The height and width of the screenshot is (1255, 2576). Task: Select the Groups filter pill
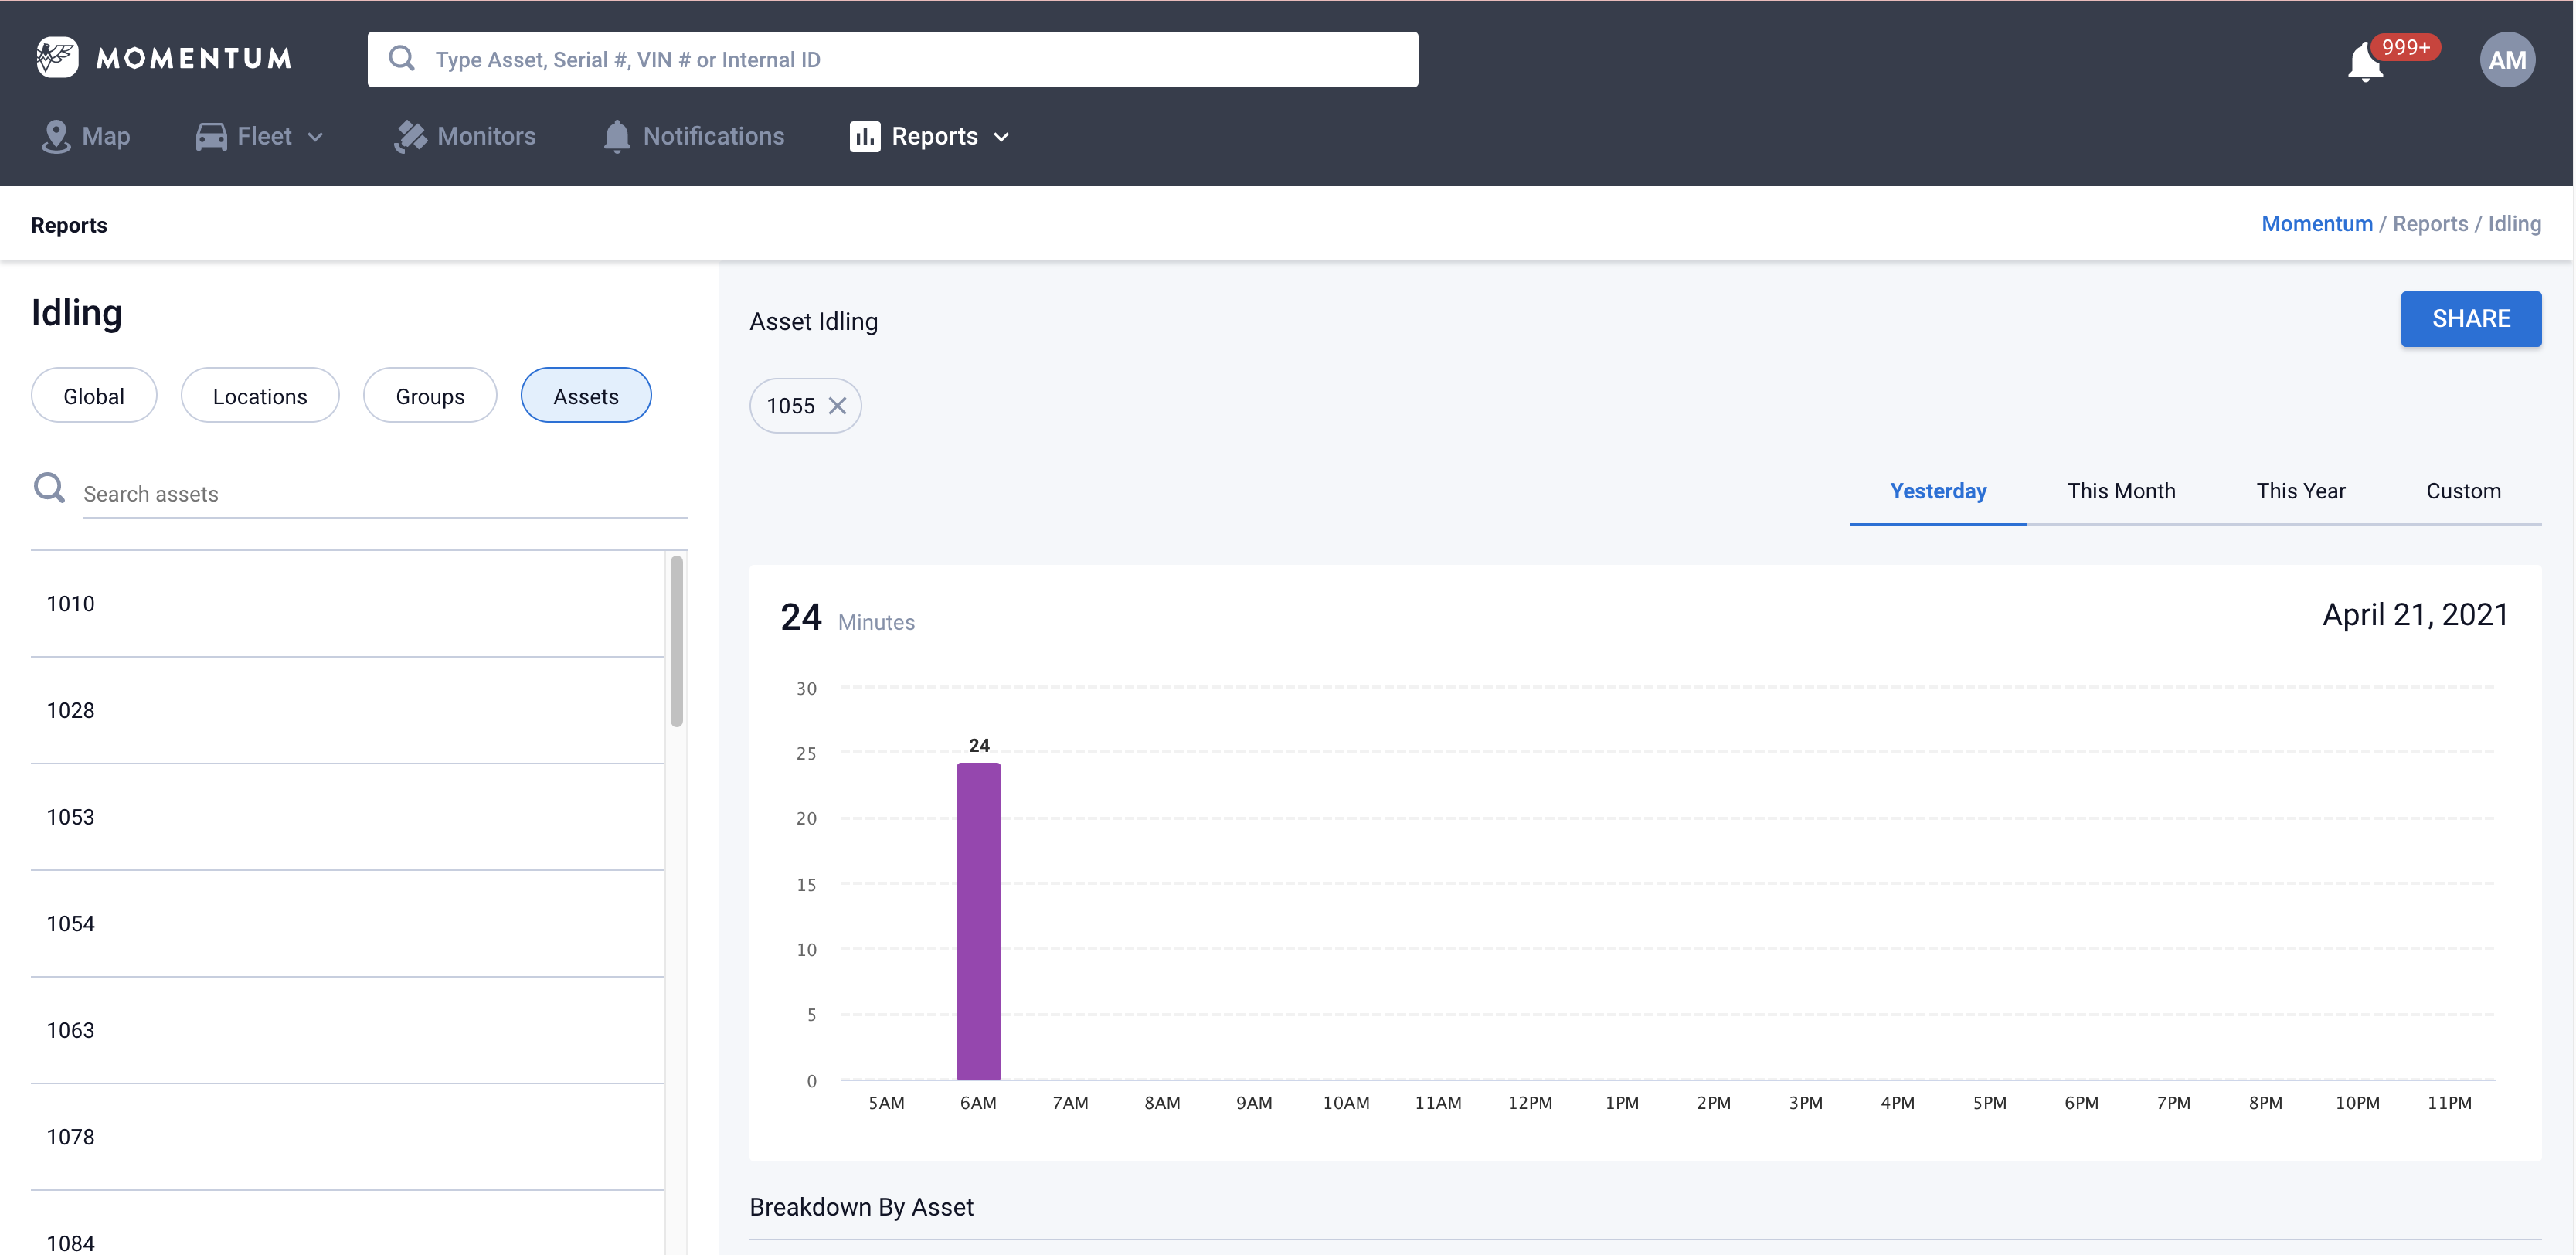429,396
